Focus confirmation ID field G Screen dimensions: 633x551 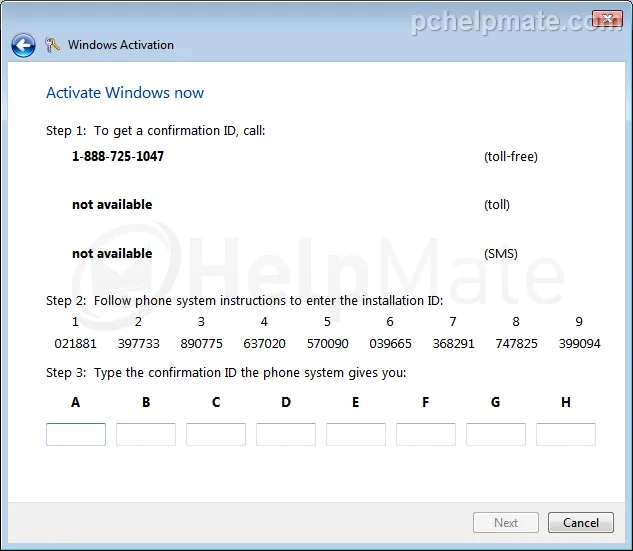pos(496,434)
